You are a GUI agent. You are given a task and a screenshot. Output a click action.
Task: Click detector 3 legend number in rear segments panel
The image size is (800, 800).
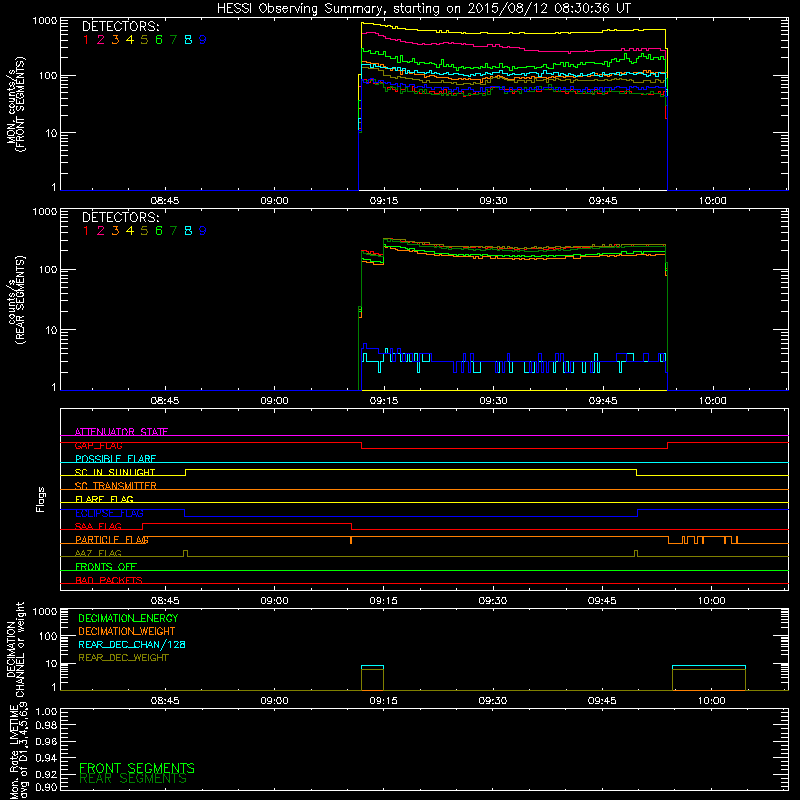point(115,231)
